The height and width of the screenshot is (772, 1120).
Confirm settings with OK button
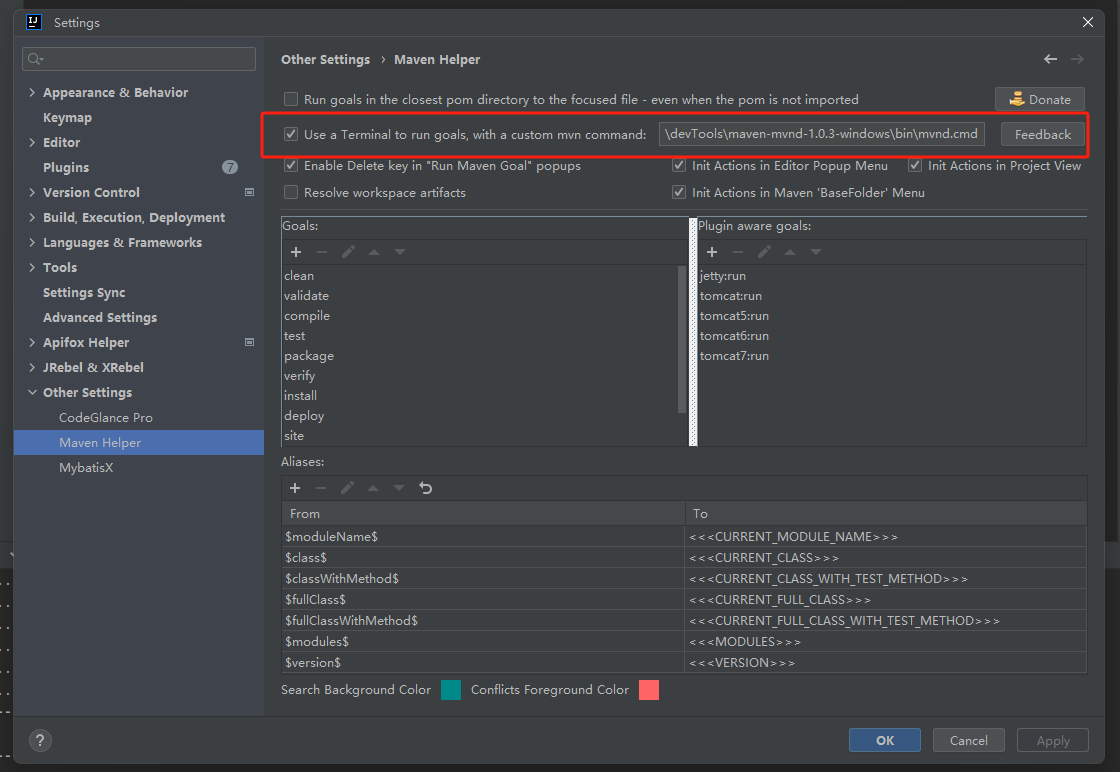coord(884,740)
